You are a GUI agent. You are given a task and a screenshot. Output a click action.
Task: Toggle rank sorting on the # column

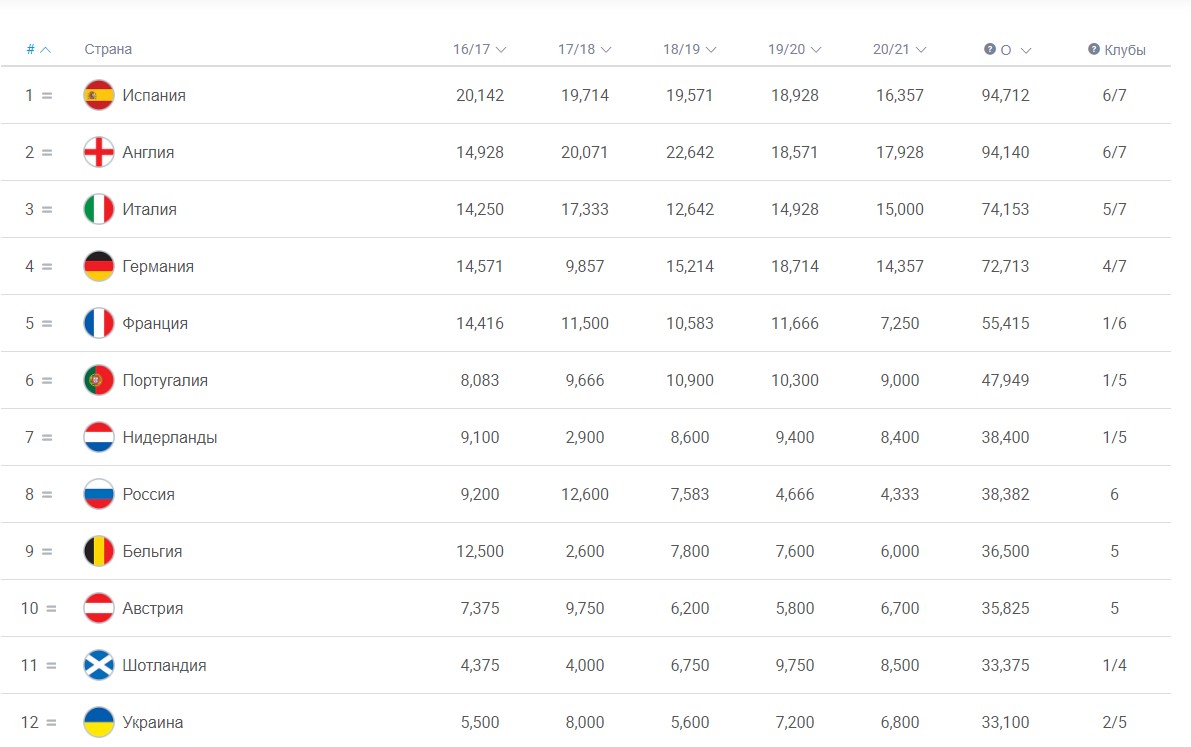(x=38, y=49)
